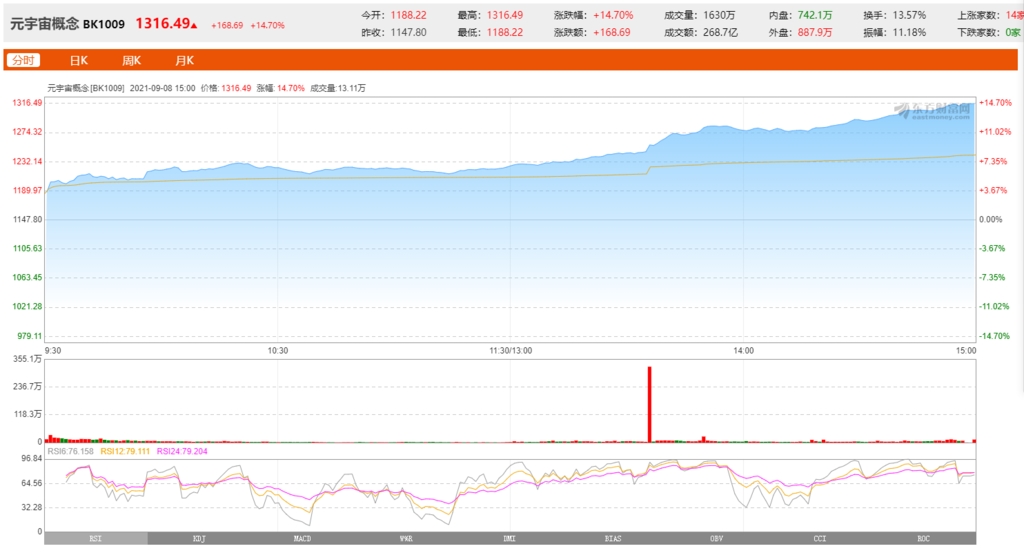Select the RSI indicator tab

coord(95,539)
